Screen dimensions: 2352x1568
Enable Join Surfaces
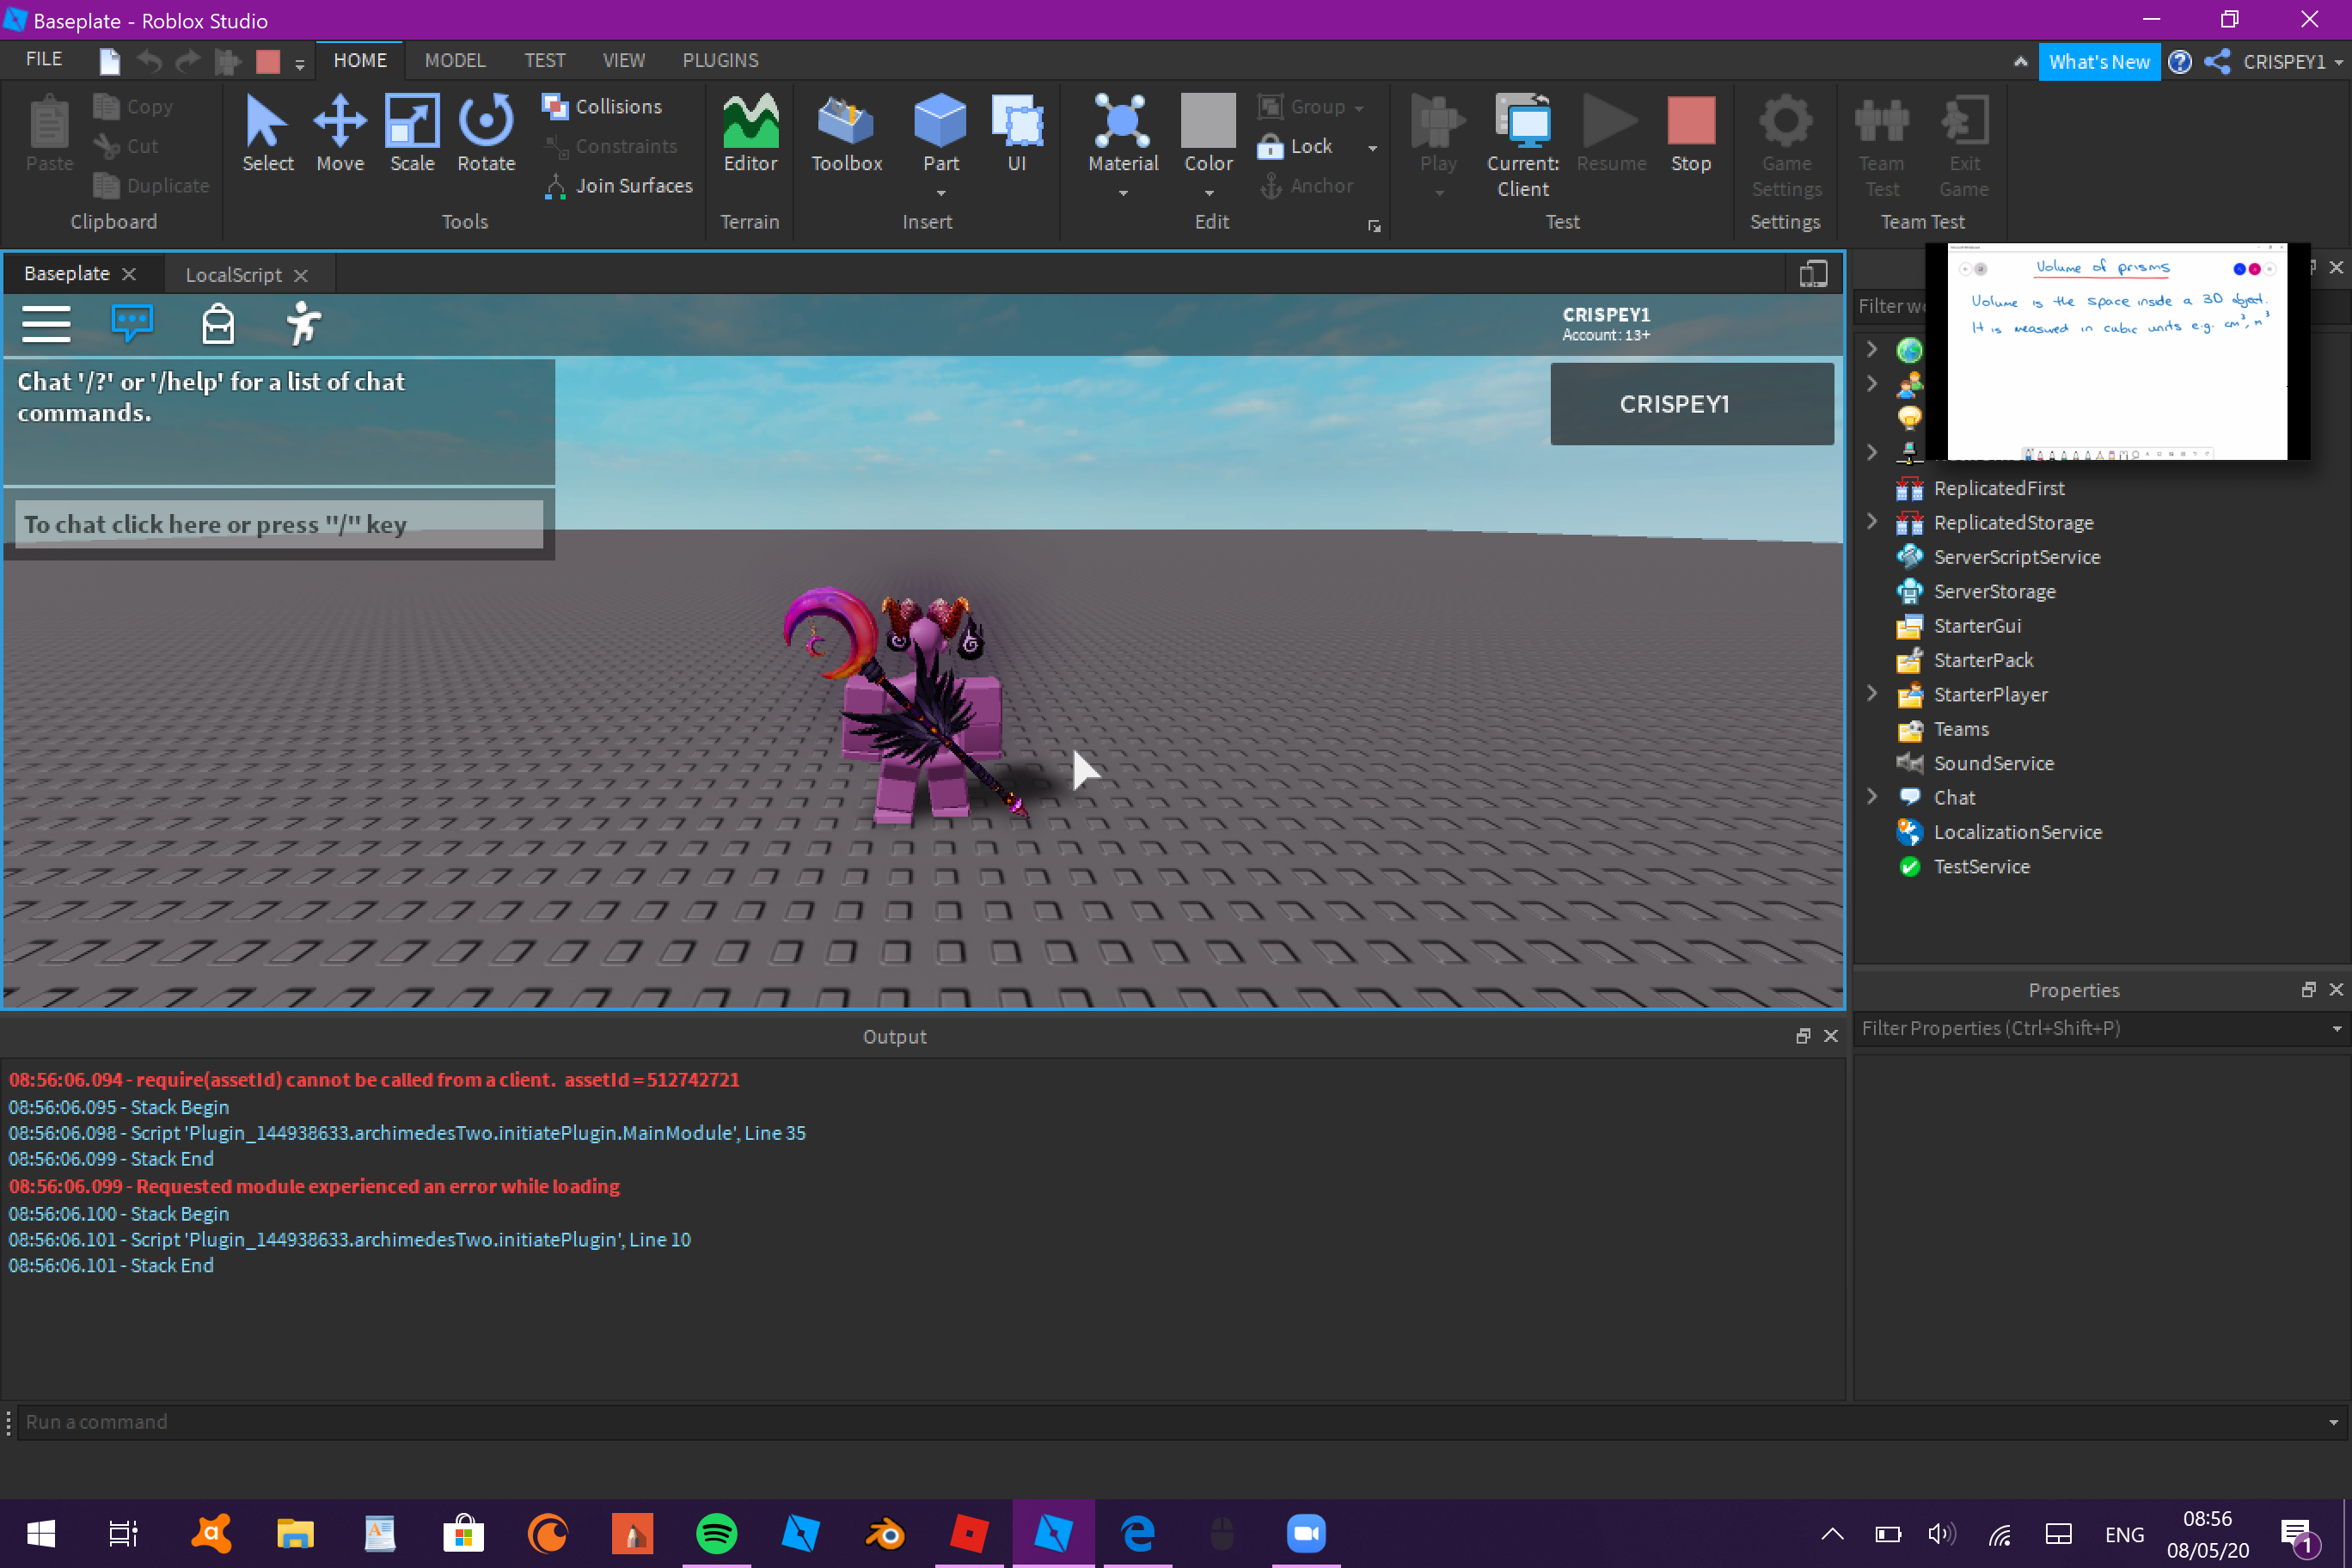[x=620, y=186]
